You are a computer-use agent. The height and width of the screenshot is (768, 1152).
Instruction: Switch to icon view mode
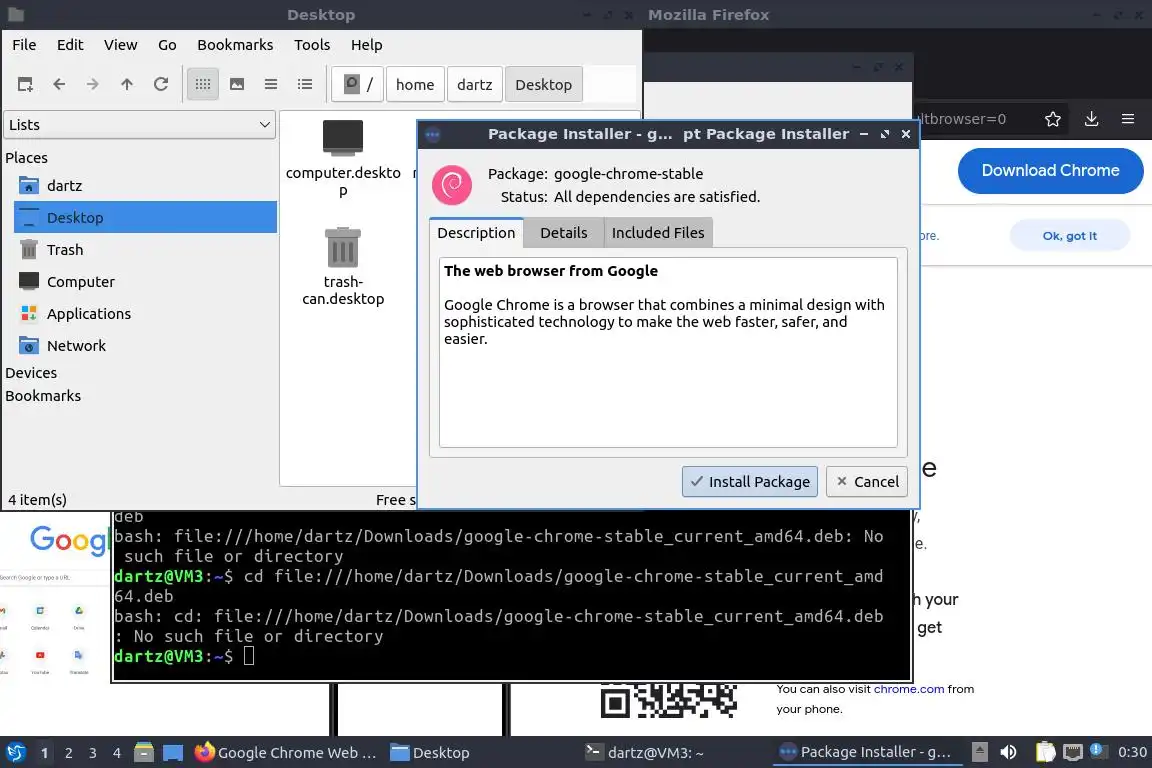tap(203, 85)
